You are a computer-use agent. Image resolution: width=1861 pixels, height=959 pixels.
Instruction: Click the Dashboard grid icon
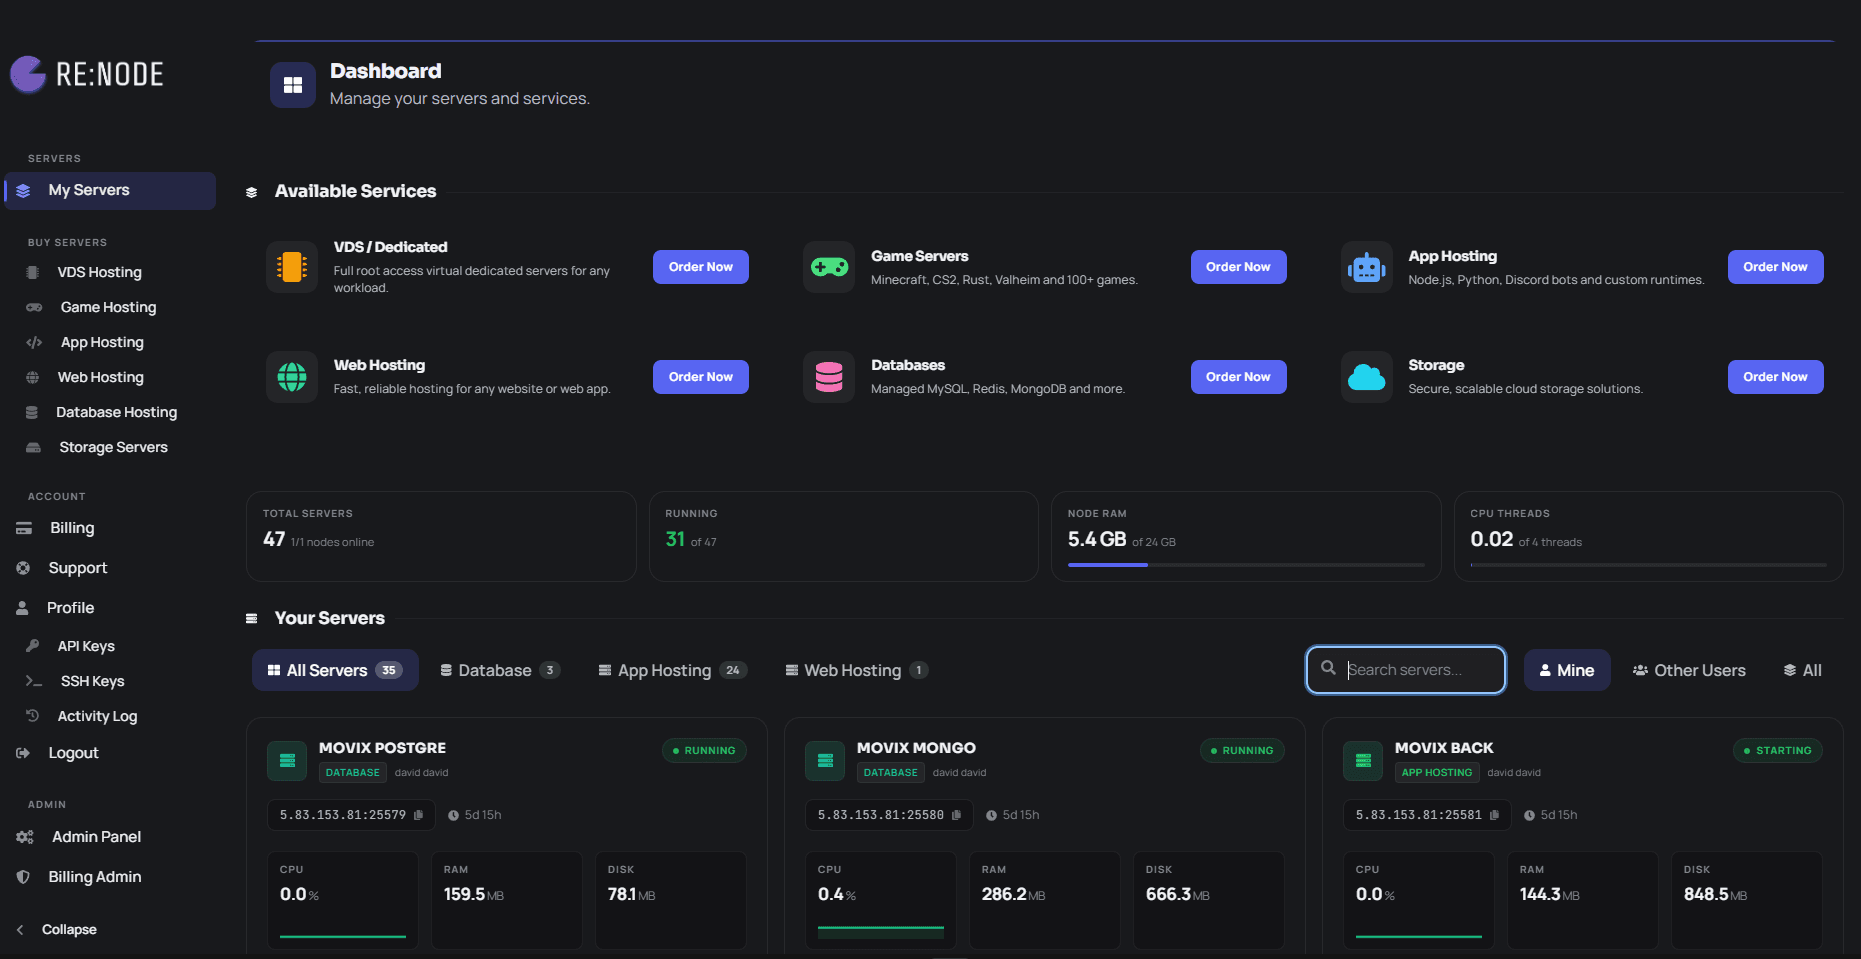click(x=293, y=85)
